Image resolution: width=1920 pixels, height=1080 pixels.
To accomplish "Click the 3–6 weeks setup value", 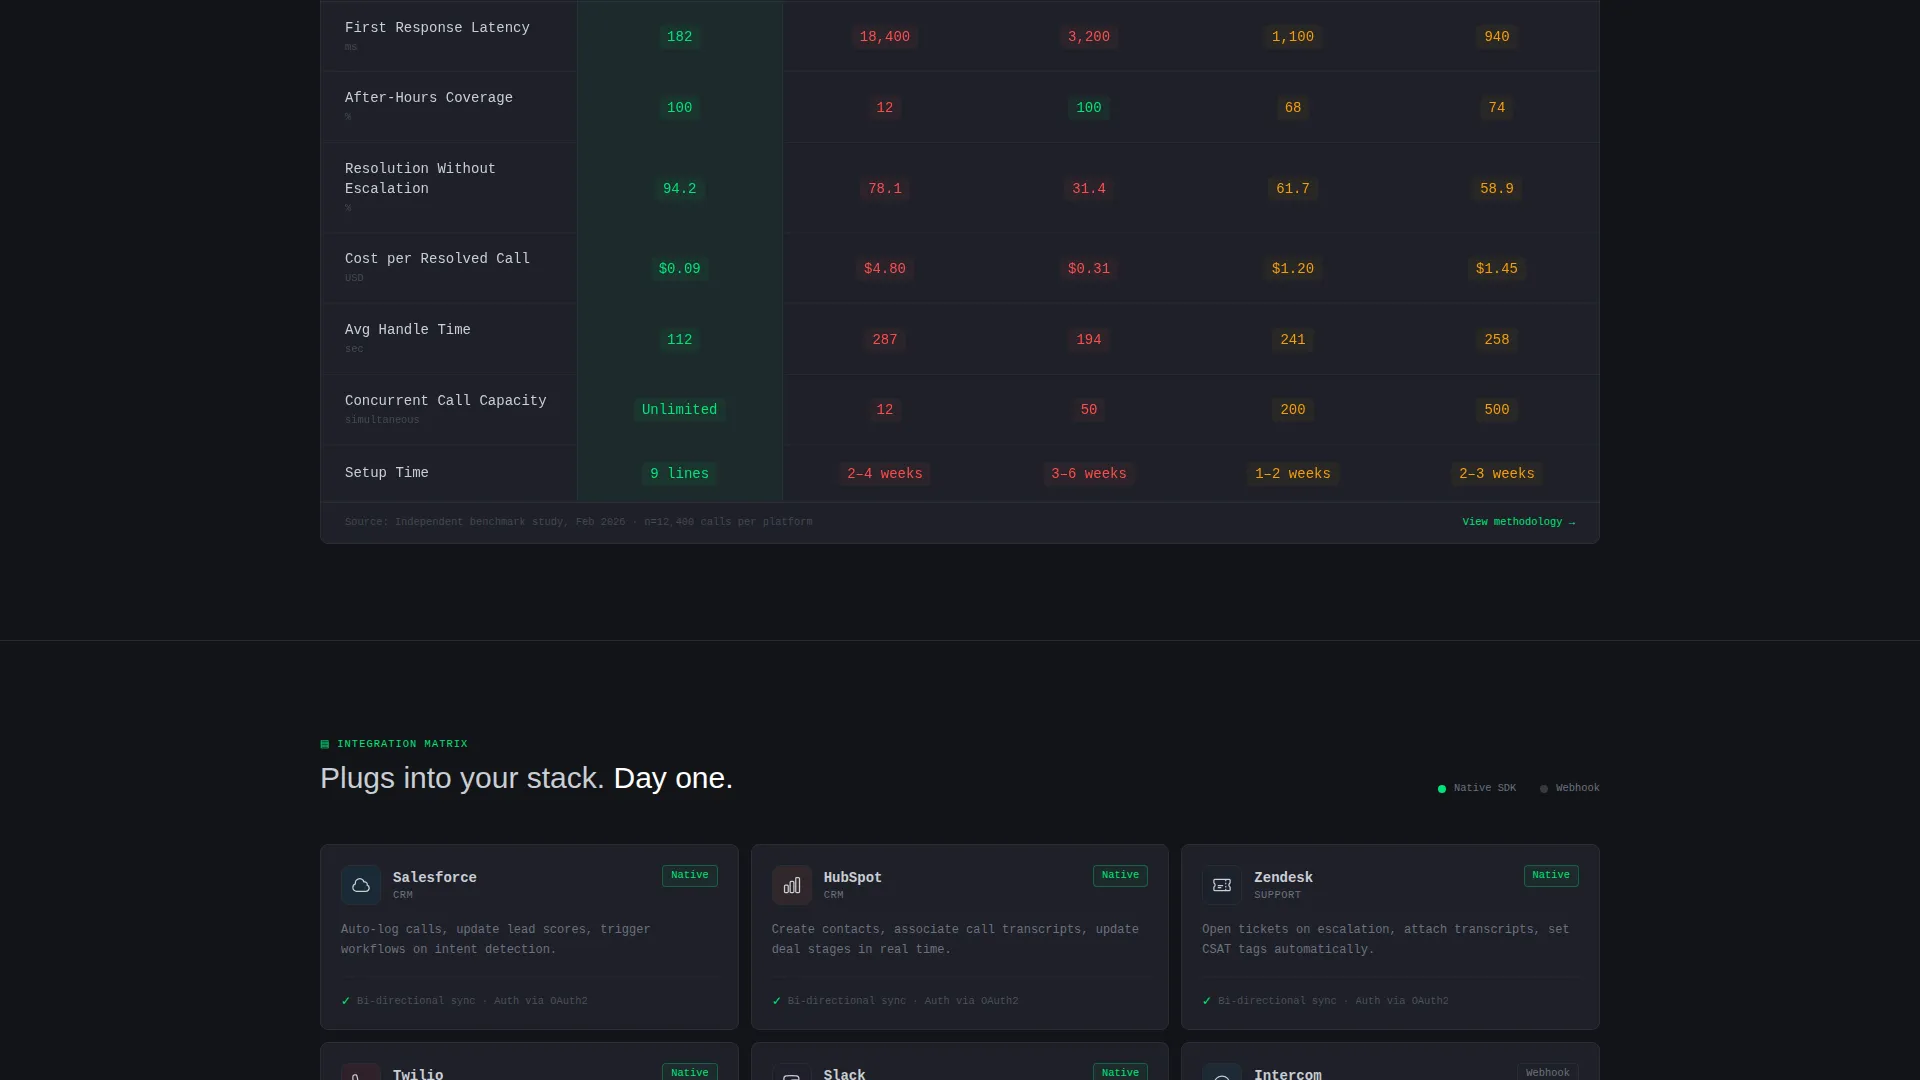I will tap(1089, 474).
